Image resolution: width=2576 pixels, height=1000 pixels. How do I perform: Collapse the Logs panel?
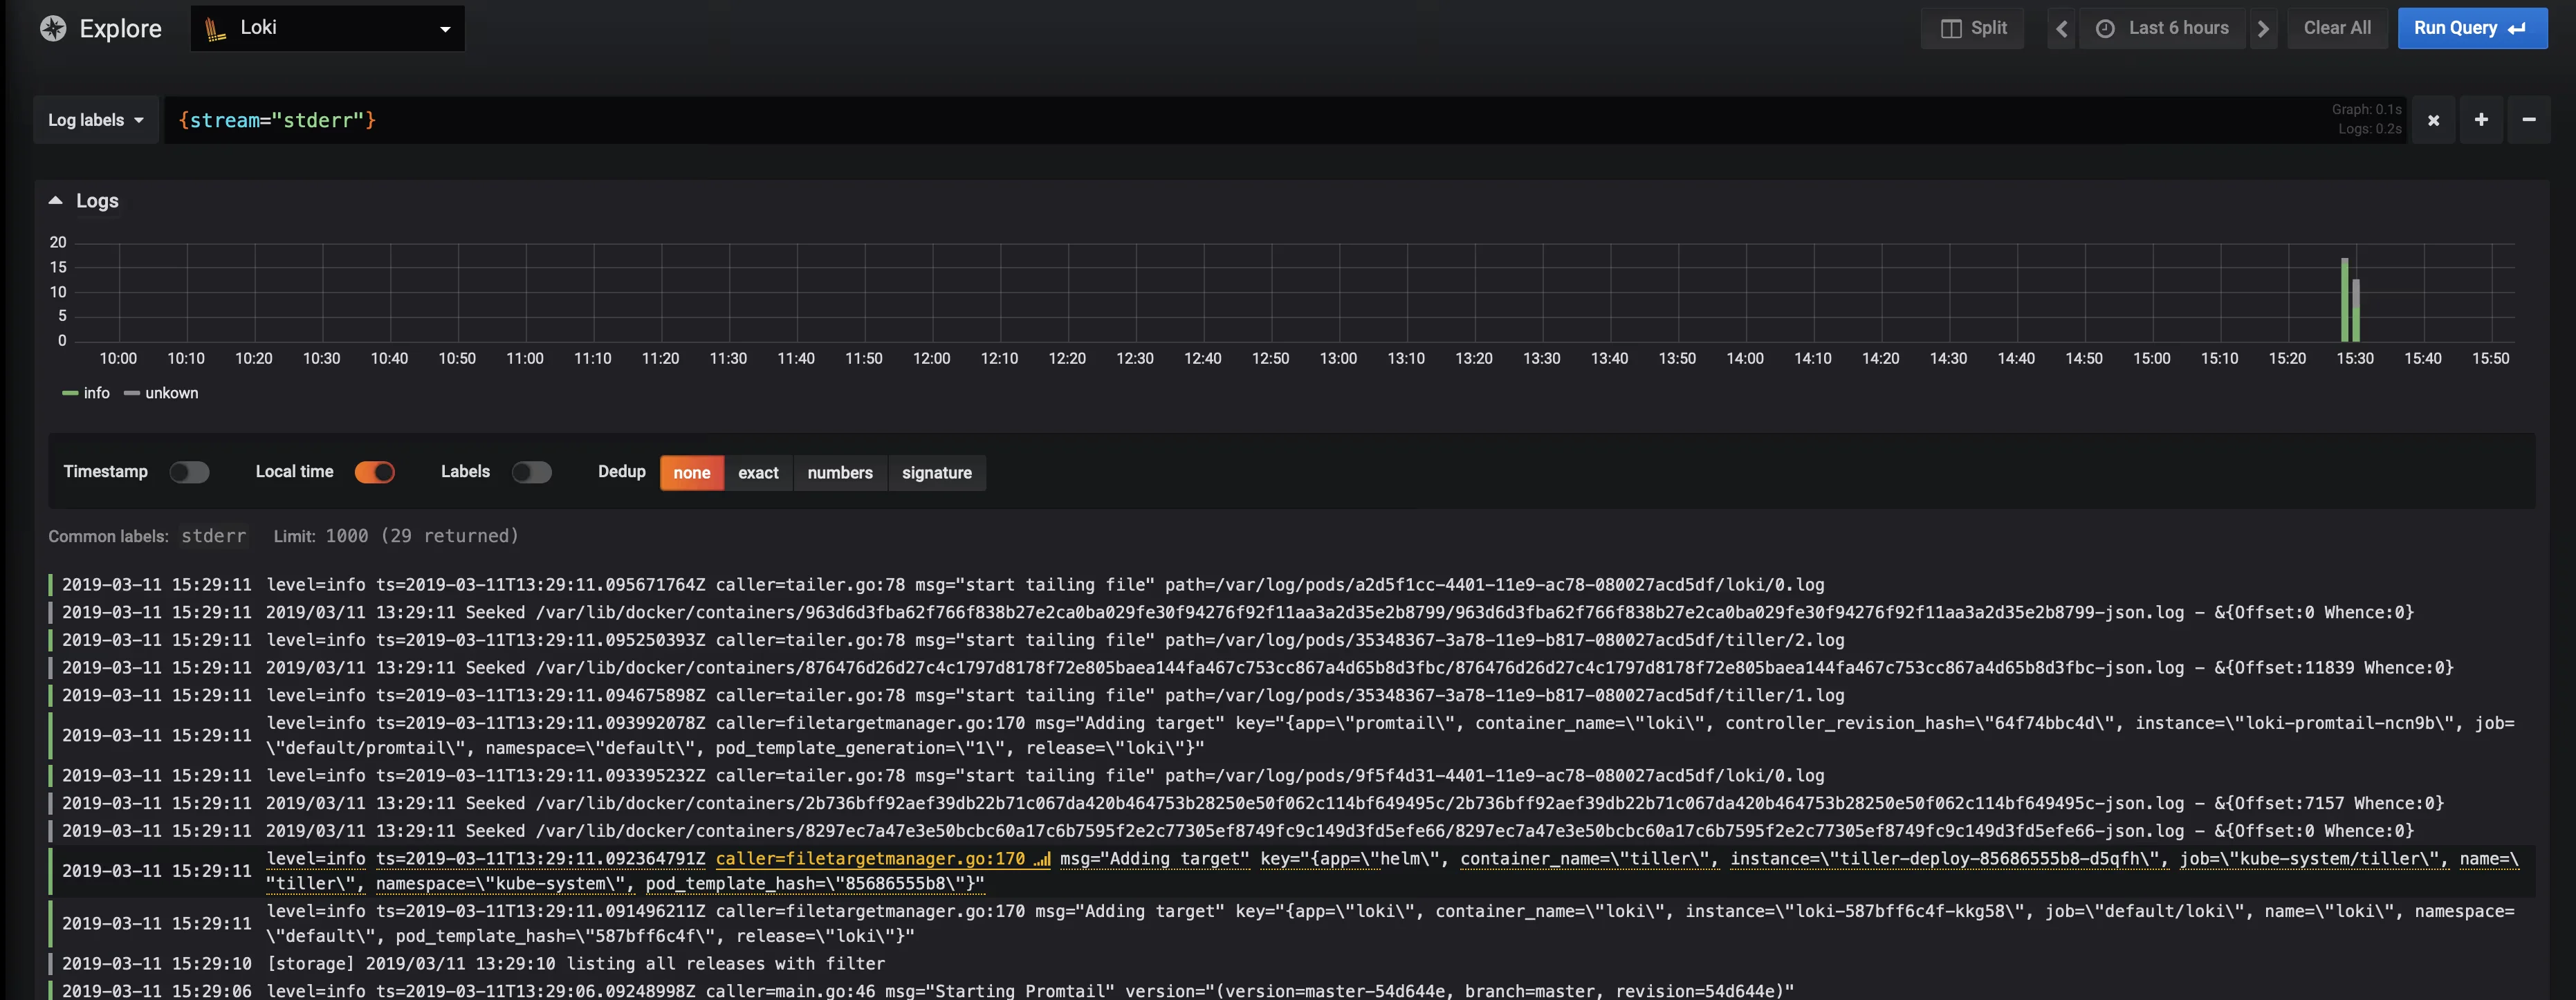coord(56,201)
